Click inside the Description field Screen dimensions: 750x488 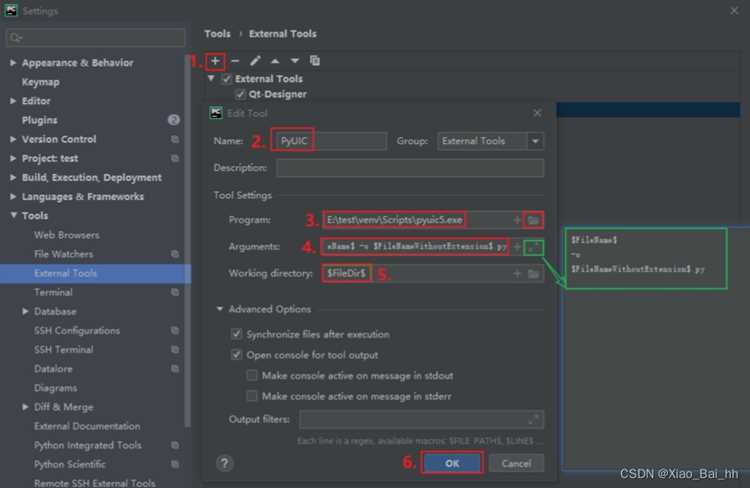[410, 168]
